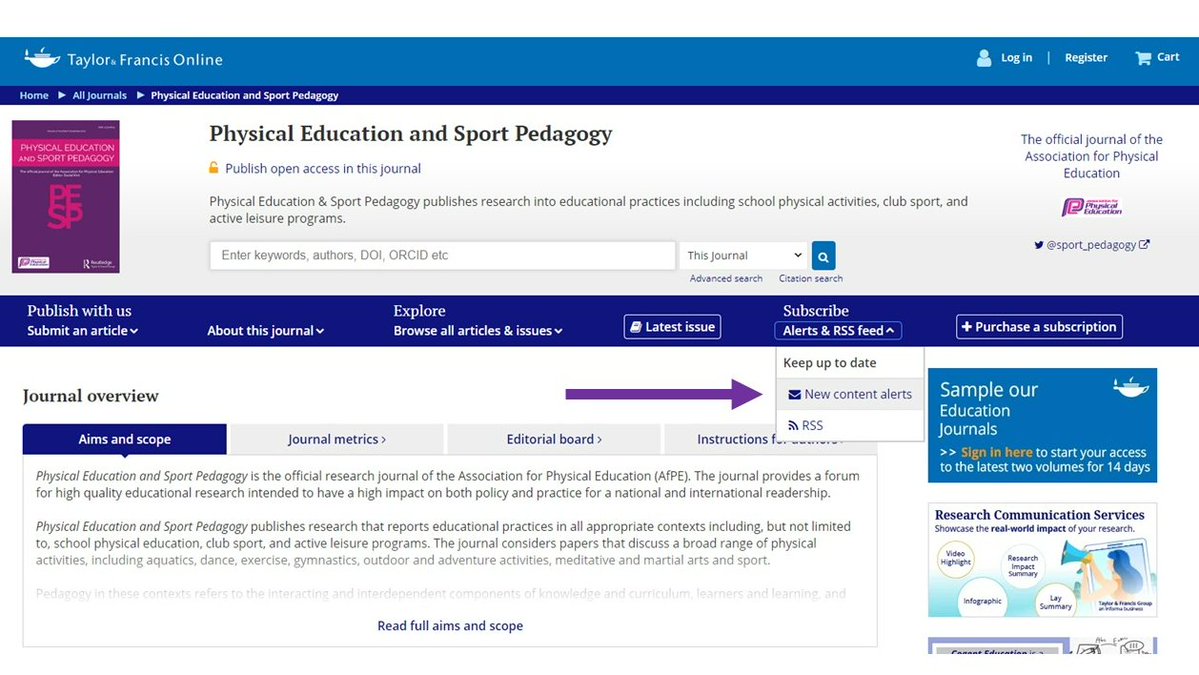Click the Taylor & Francis Online logo

tap(123, 58)
